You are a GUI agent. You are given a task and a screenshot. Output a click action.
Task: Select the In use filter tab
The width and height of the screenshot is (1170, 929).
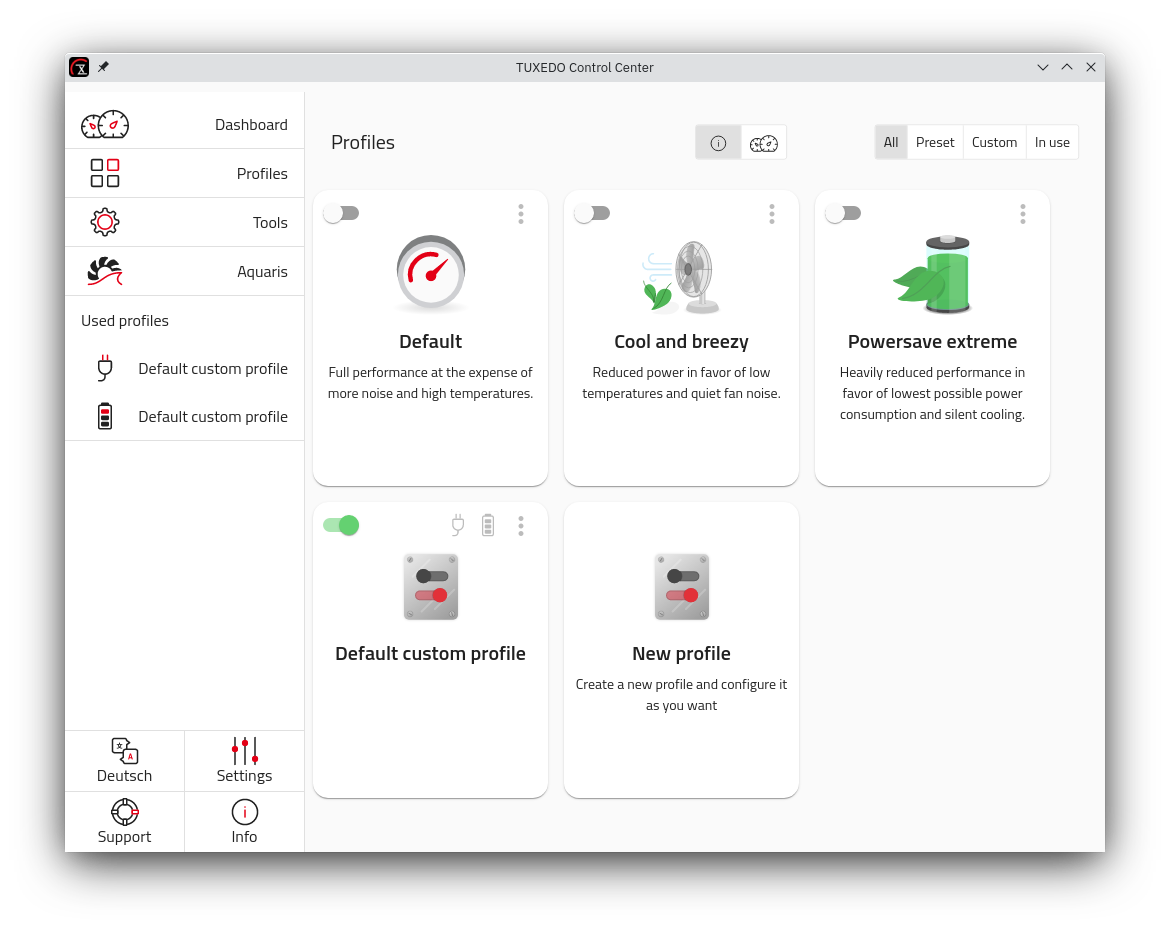click(1052, 143)
